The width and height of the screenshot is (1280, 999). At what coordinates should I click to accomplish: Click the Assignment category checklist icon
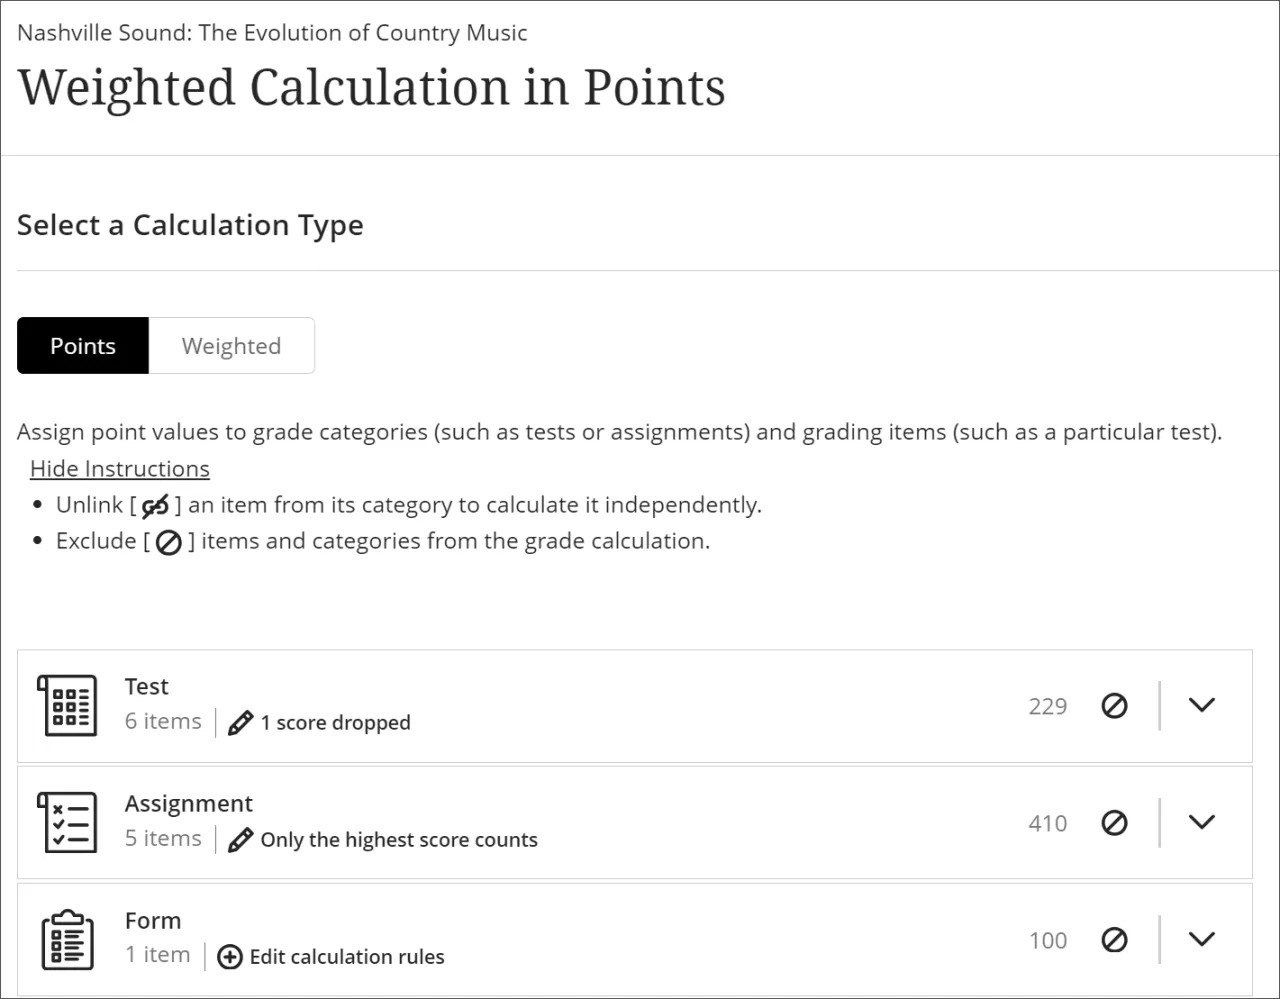coord(67,822)
